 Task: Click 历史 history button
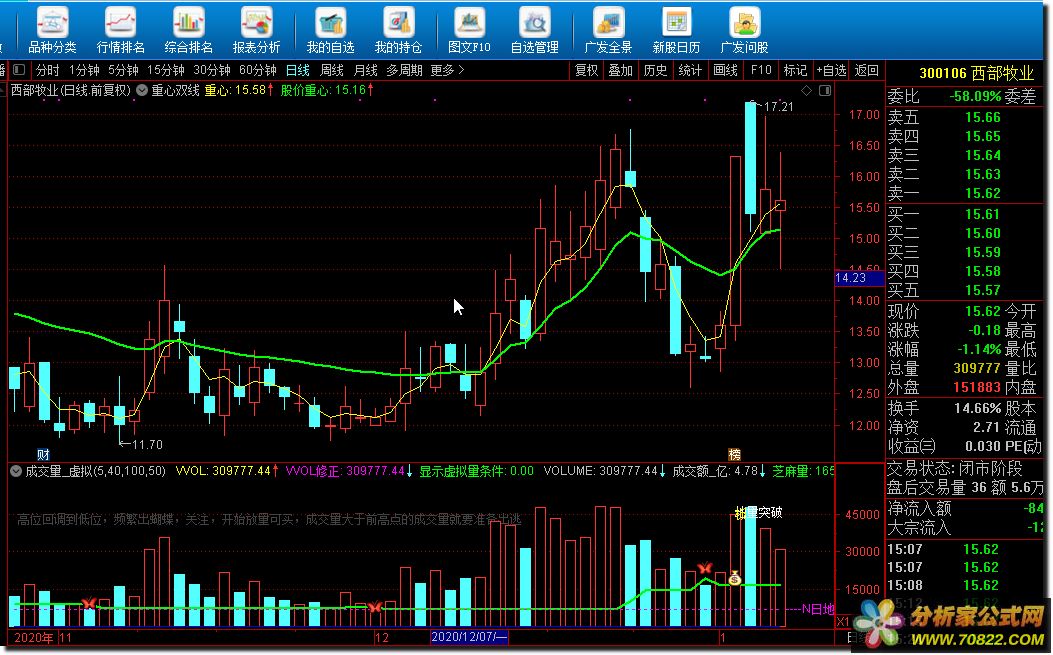click(x=655, y=70)
